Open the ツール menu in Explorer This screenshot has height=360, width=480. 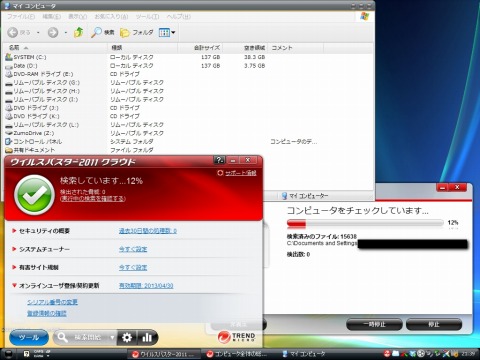(x=147, y=16)
